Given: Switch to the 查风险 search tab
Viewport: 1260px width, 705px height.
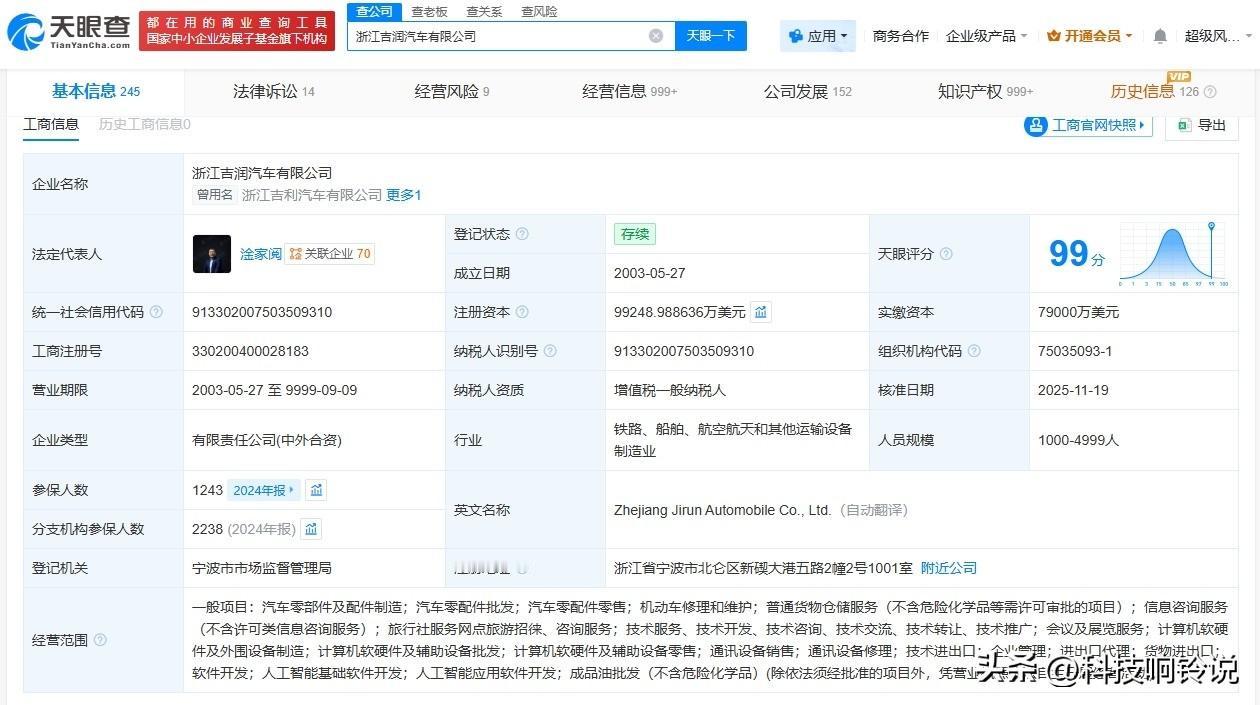Looking at the screenshot, I should pos(539,12).
